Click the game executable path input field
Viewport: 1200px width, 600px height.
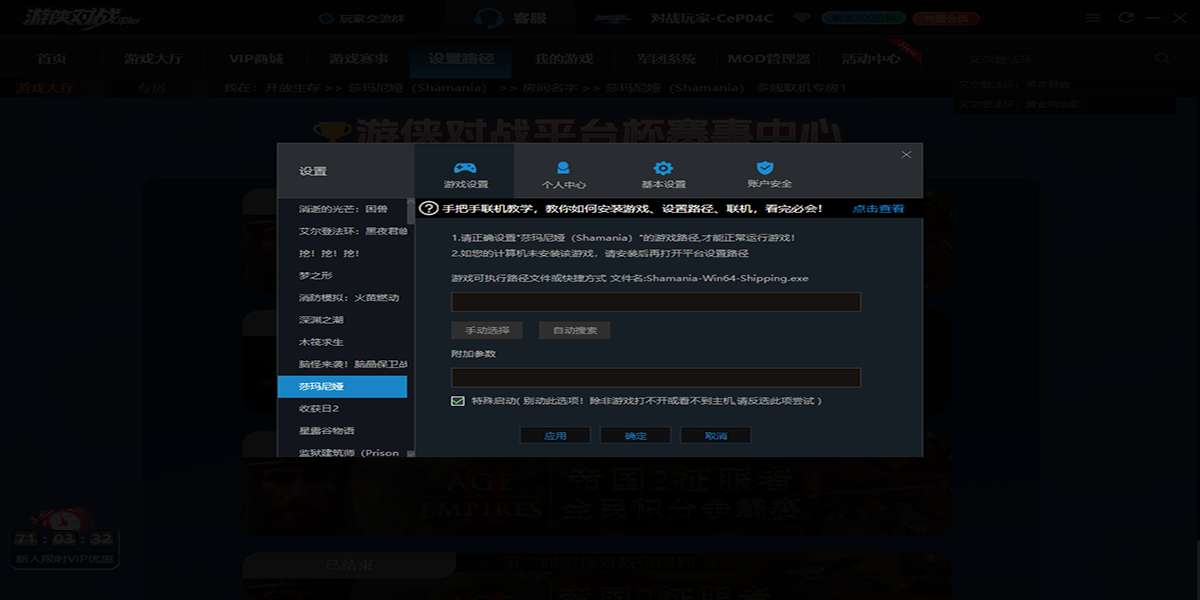(x=656, y=302)
